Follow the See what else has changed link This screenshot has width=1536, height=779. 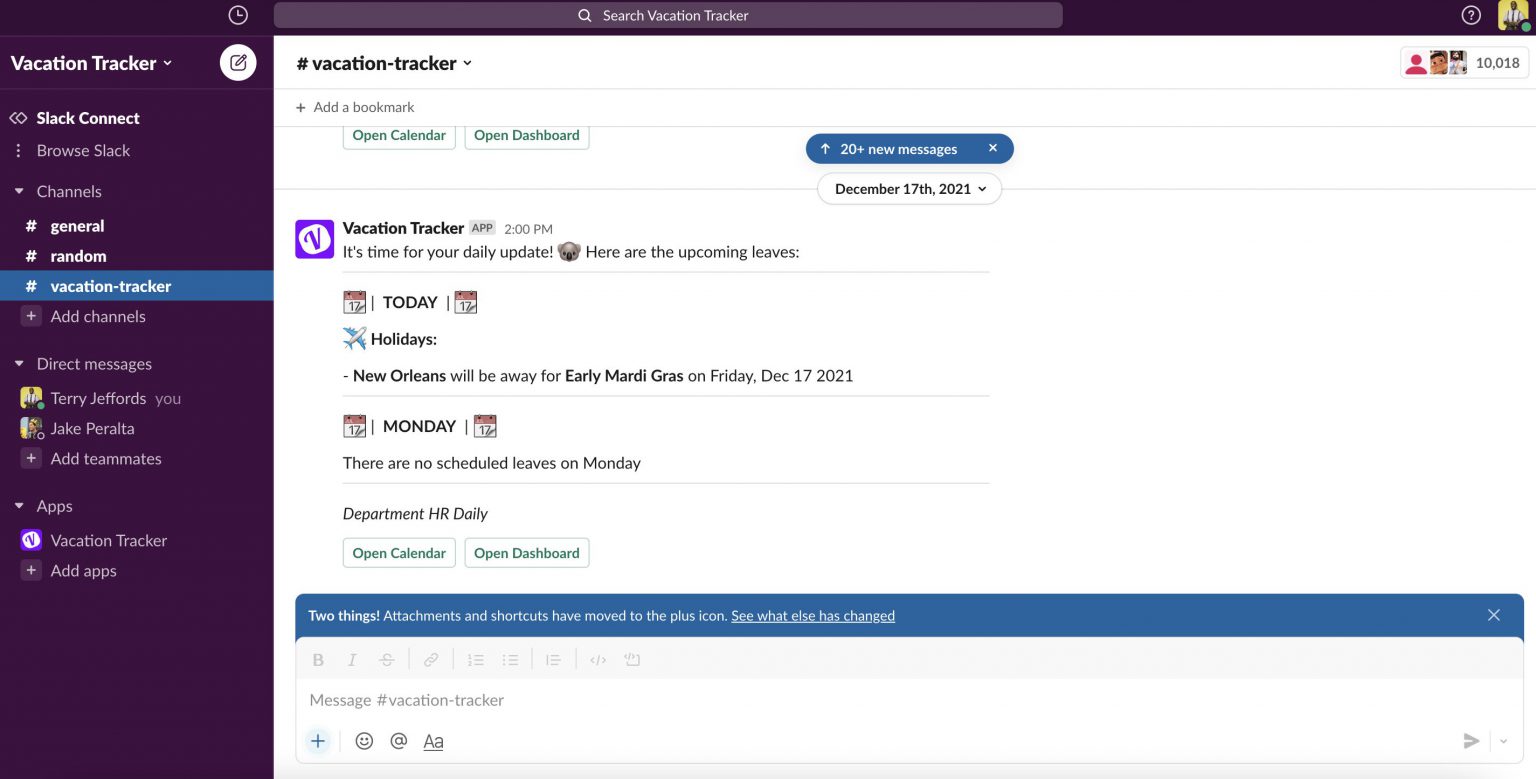[x=813, y=616]
